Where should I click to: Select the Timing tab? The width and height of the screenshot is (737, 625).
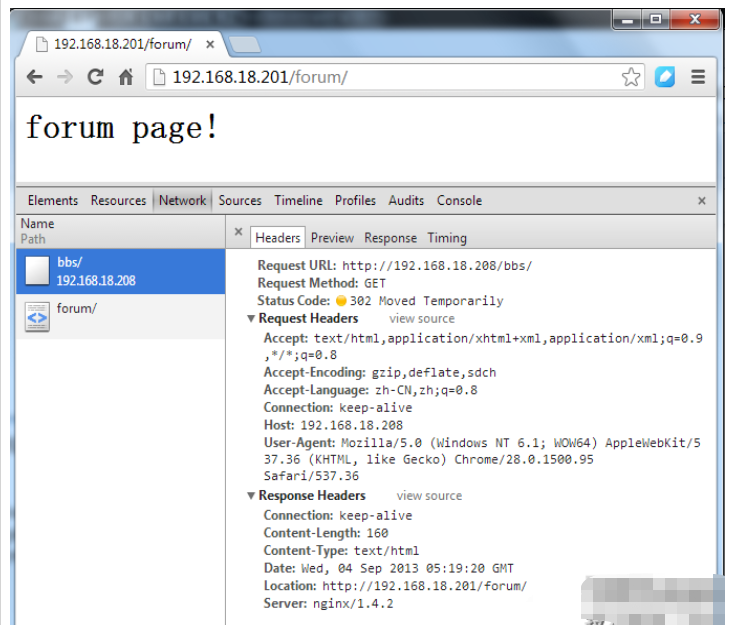[447, 238]
